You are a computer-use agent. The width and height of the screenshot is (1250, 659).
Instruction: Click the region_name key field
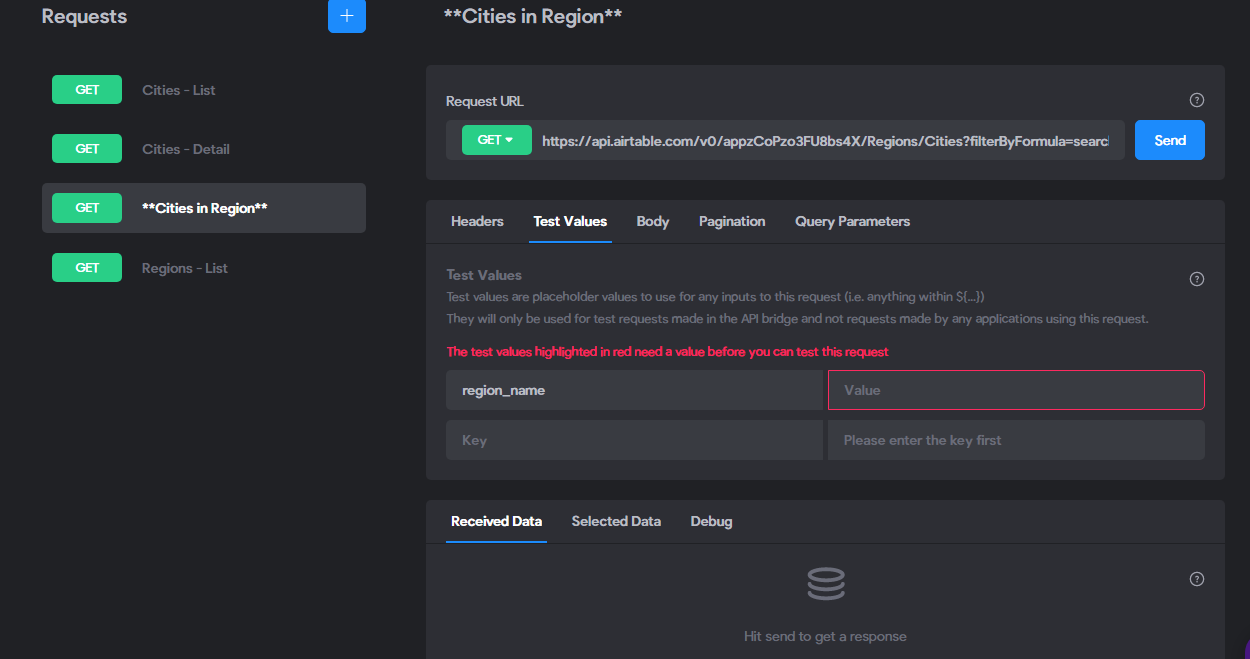634,390
